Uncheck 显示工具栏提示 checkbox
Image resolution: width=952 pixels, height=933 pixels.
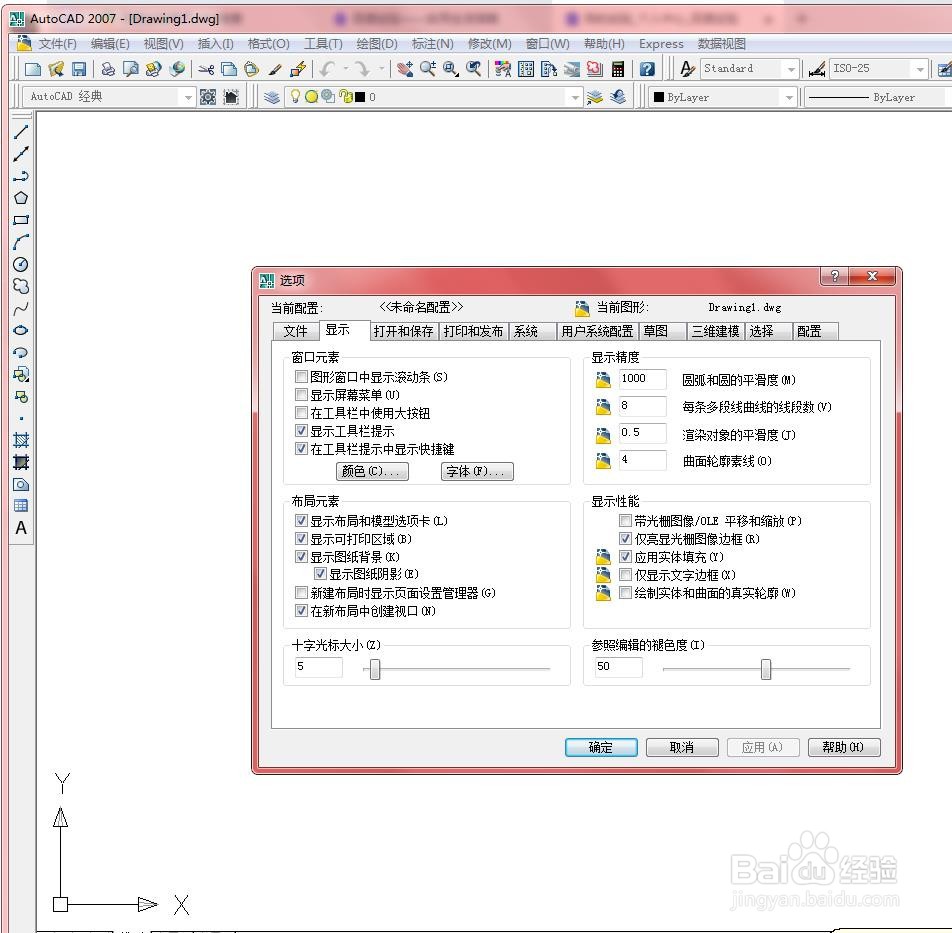click(x=301, y=430)
